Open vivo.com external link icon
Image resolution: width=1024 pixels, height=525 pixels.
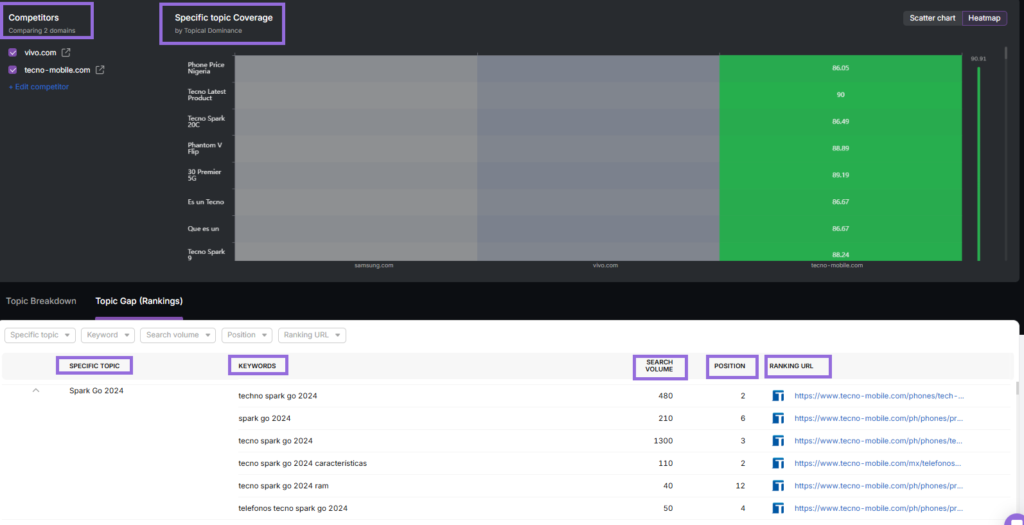coord(65,53)
